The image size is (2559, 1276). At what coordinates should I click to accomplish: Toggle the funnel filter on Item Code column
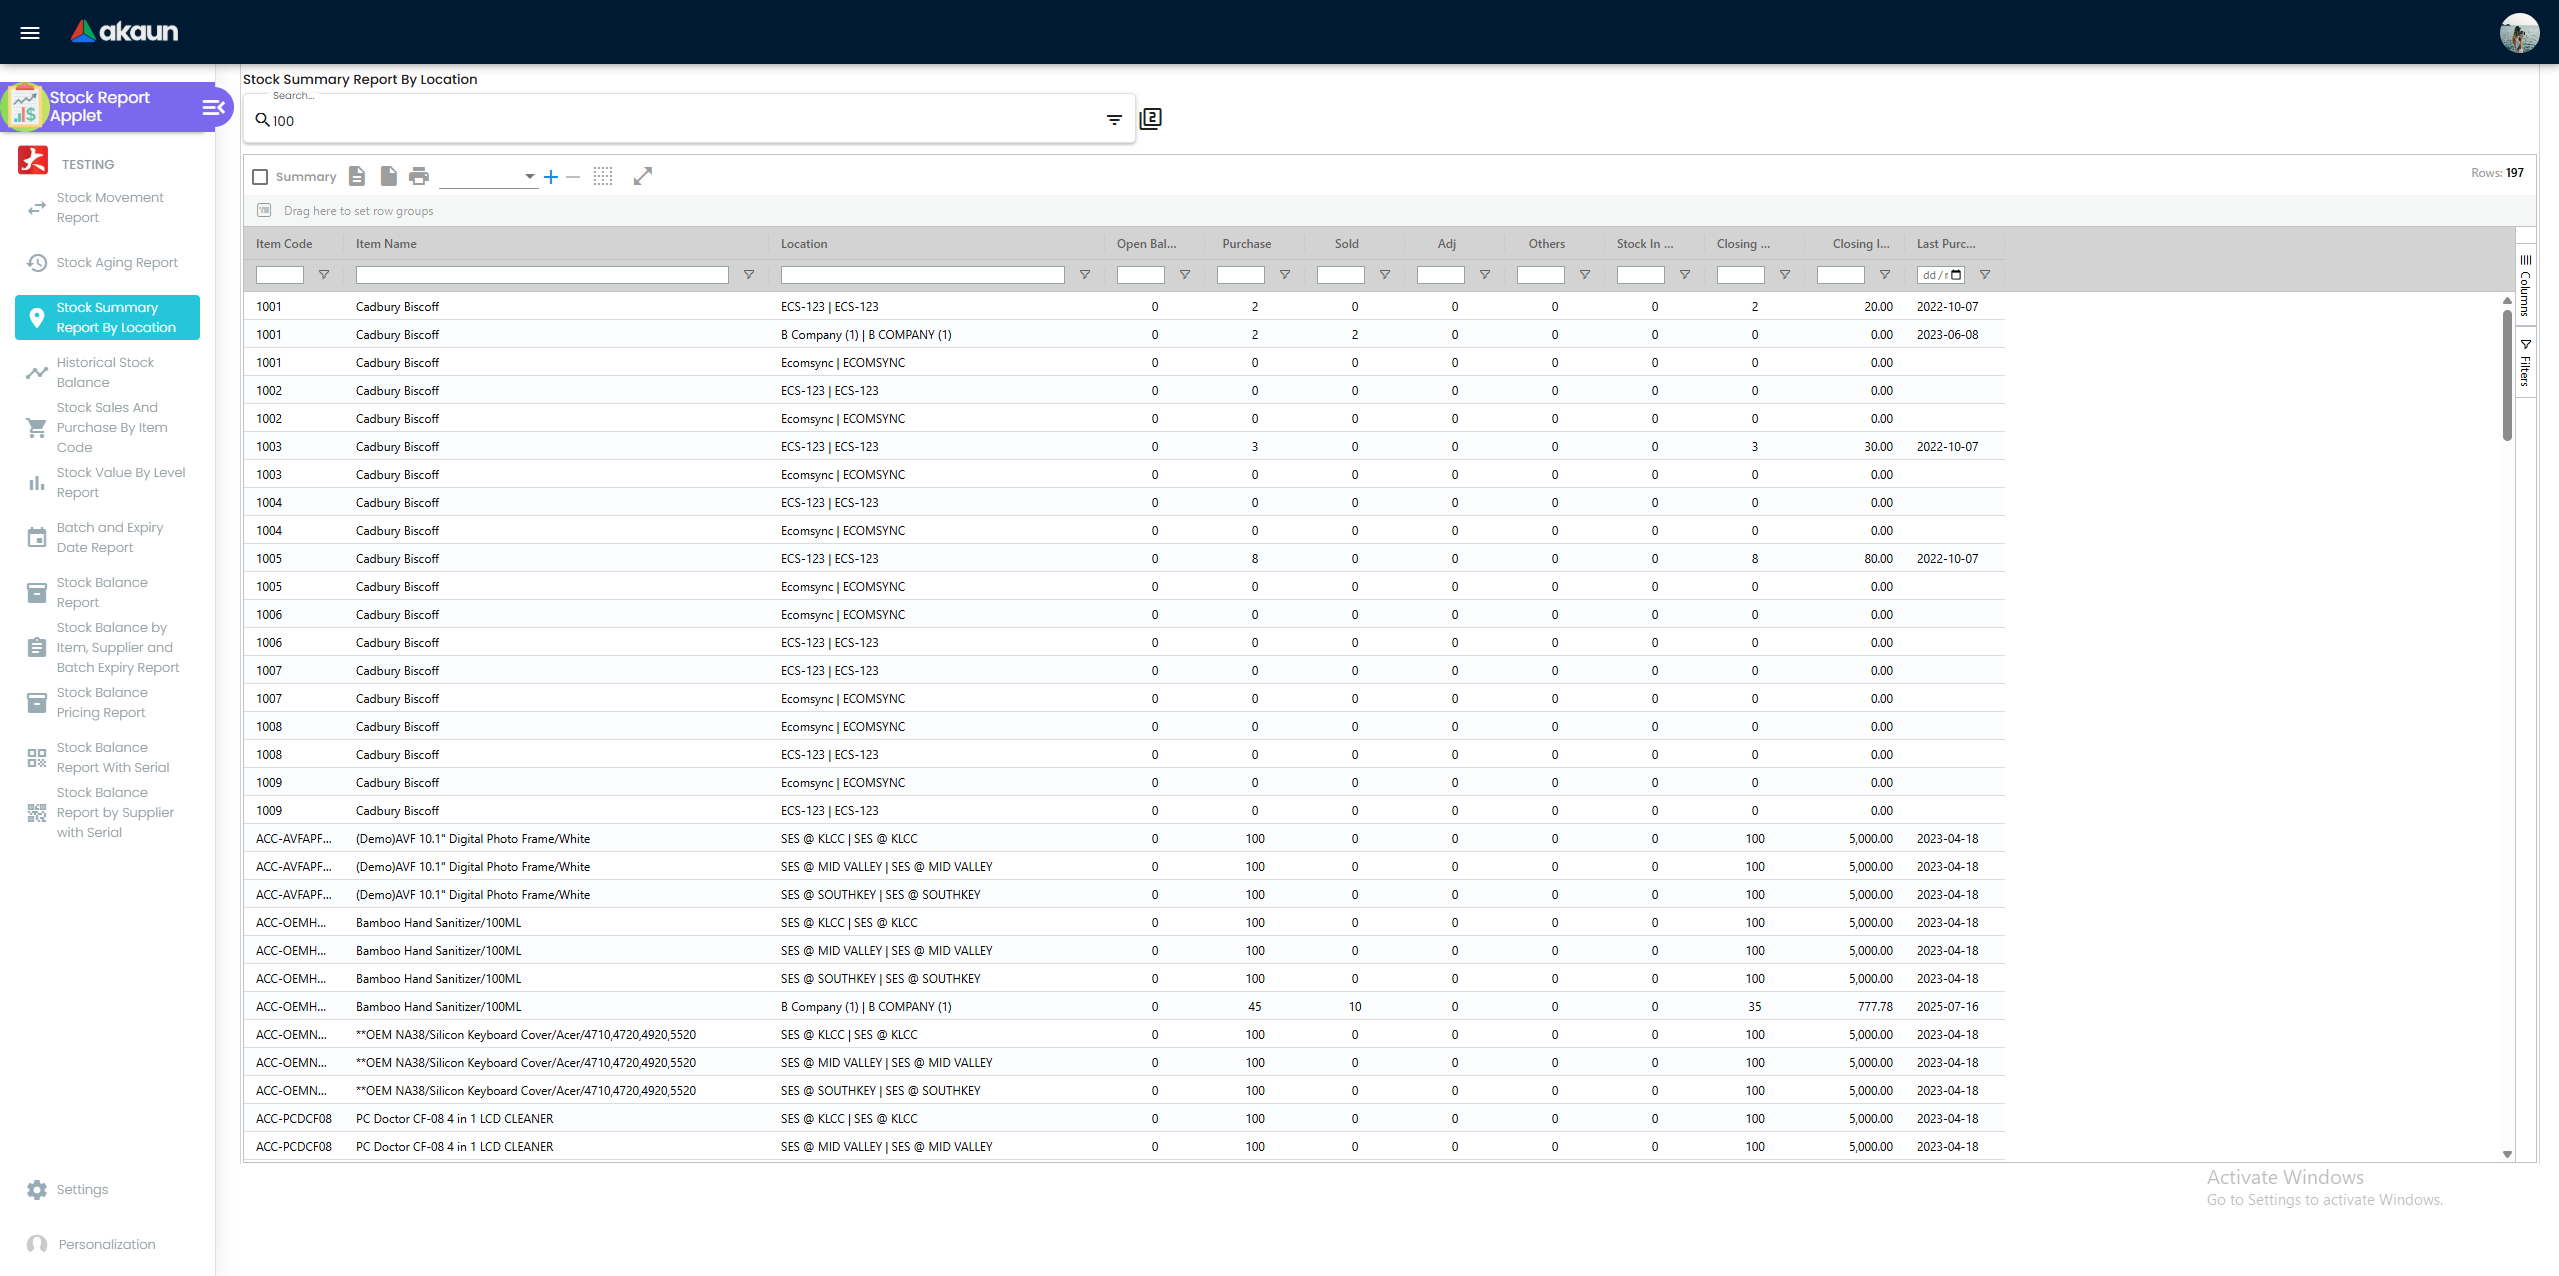(x=324, y=274)
